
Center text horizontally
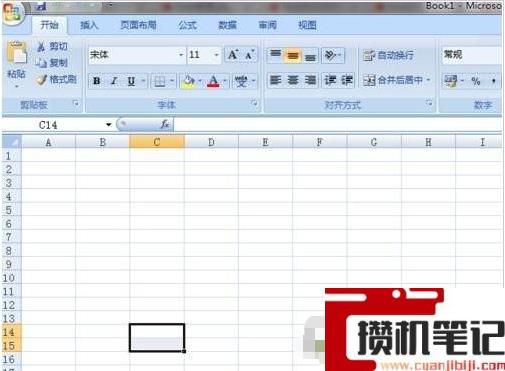[293, 80]
